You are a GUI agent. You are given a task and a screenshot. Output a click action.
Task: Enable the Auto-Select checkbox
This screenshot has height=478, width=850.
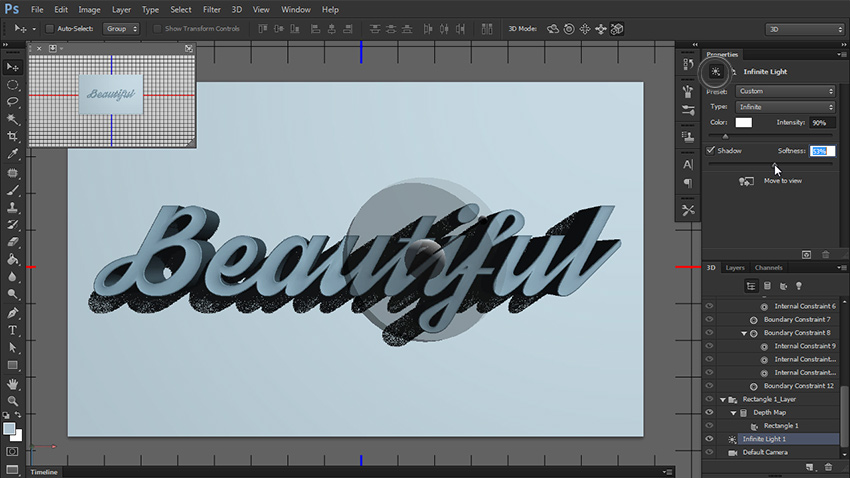coord(51,29)
